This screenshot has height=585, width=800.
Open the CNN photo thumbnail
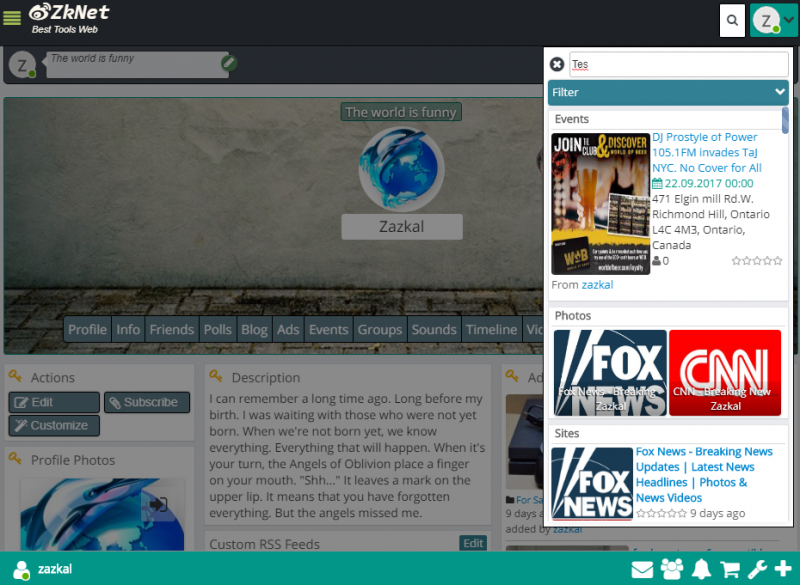tap(725, 373)
